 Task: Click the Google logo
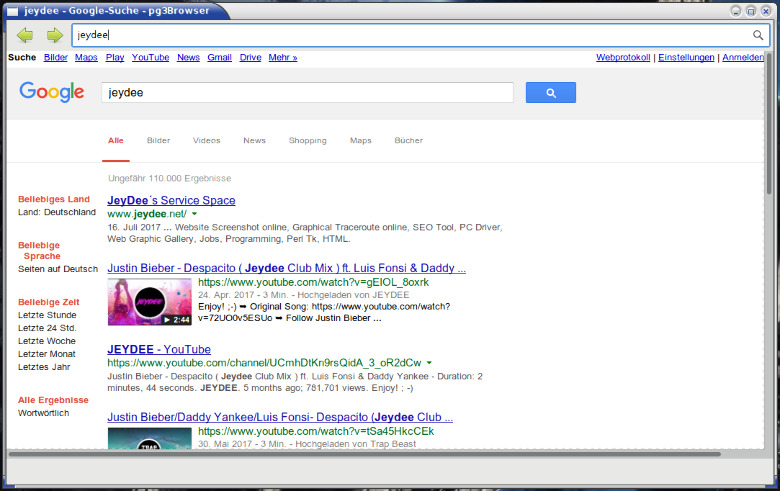pos(52,92)
